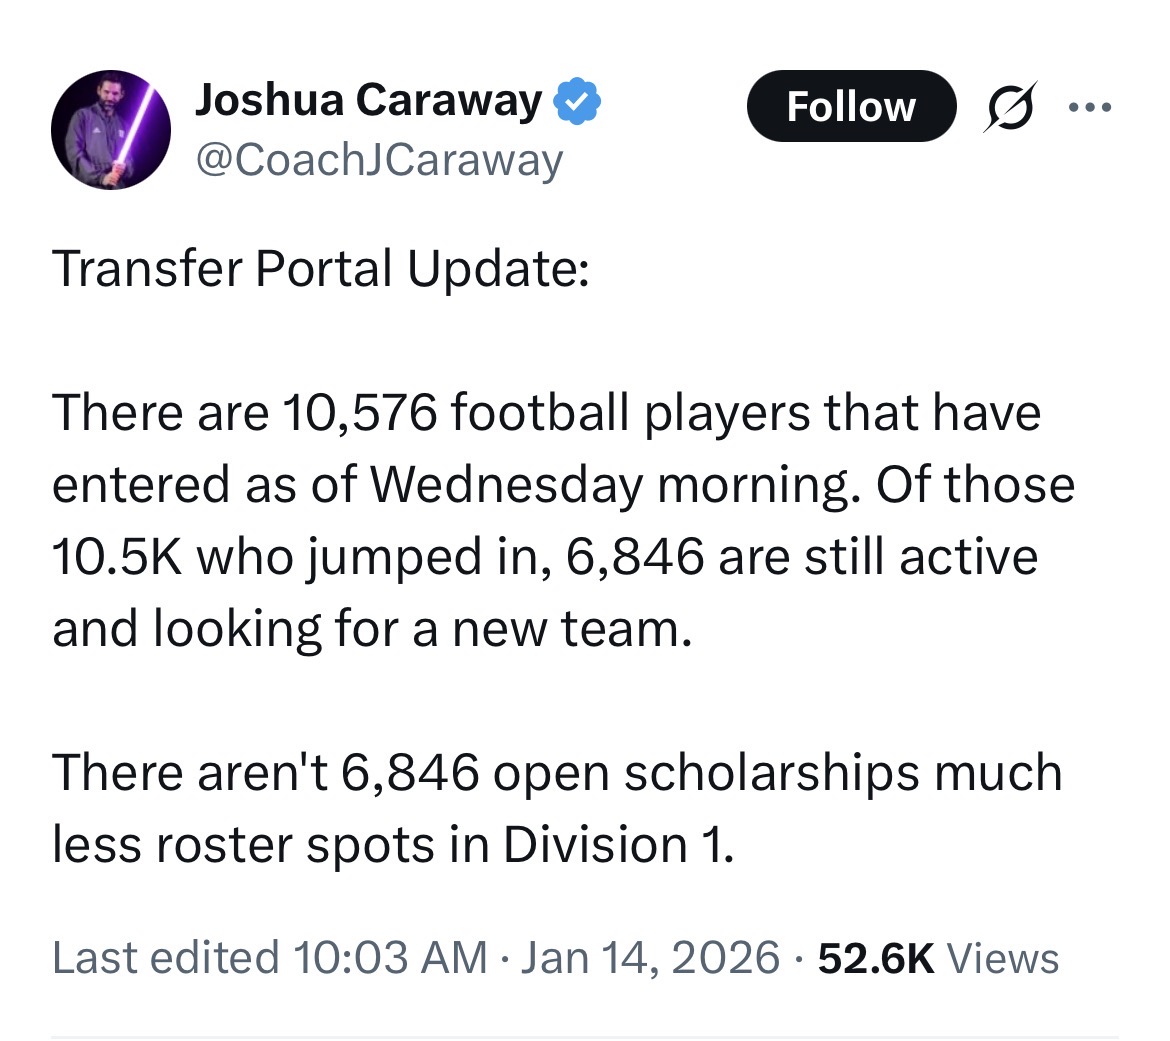The image size is (1170, 1041).
Task: Click the line starting There are 10,576
Action: point(546,412)
